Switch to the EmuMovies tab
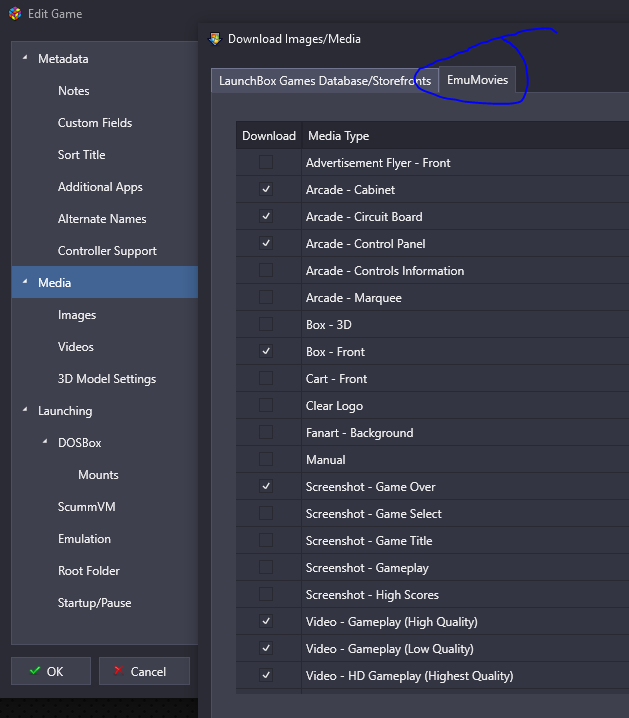 click(477, 80)
